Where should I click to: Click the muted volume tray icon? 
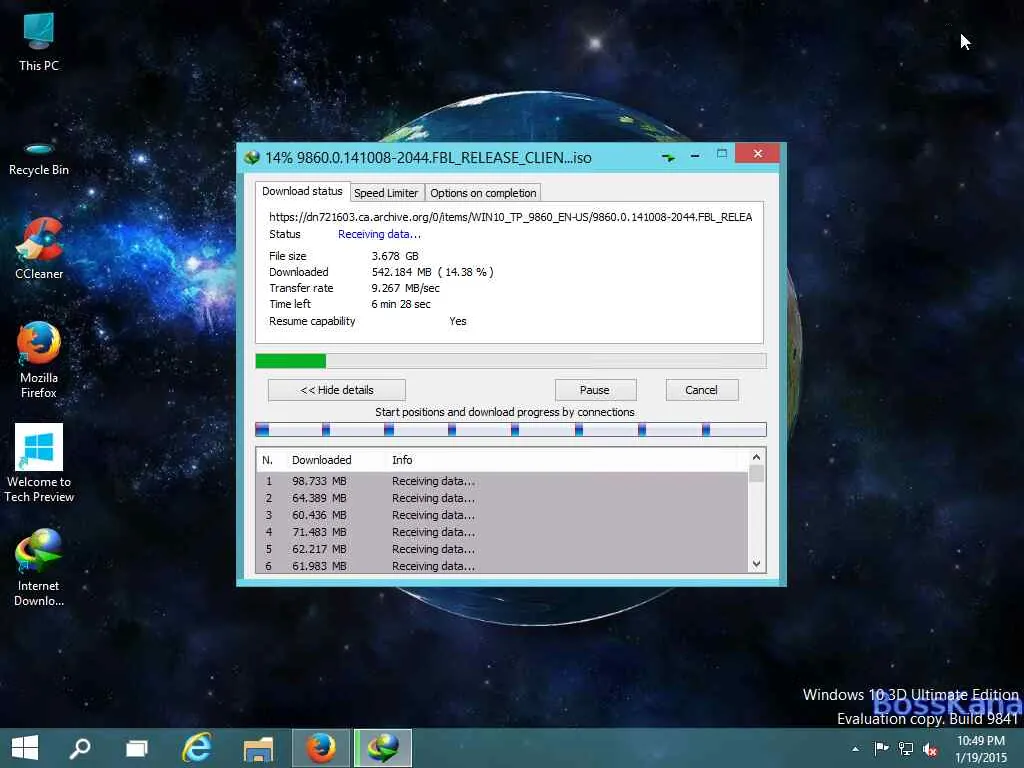tap(930, 749)
